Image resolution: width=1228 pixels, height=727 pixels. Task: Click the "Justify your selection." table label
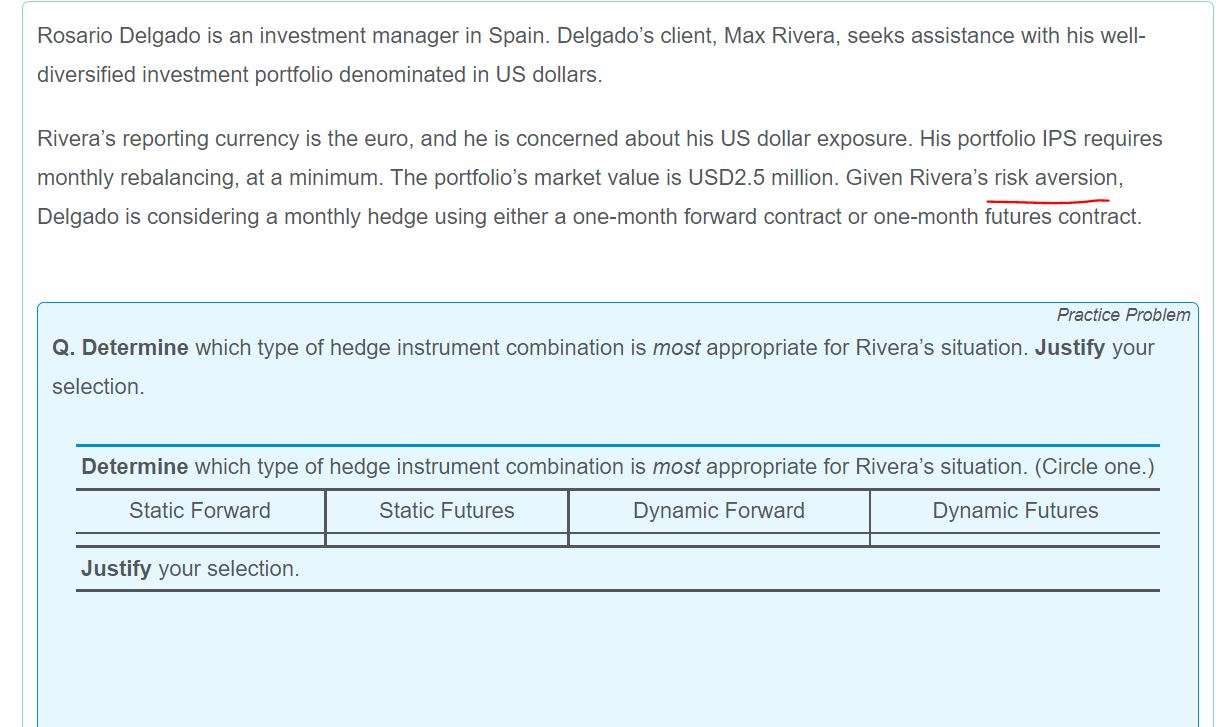click(190, 569)
